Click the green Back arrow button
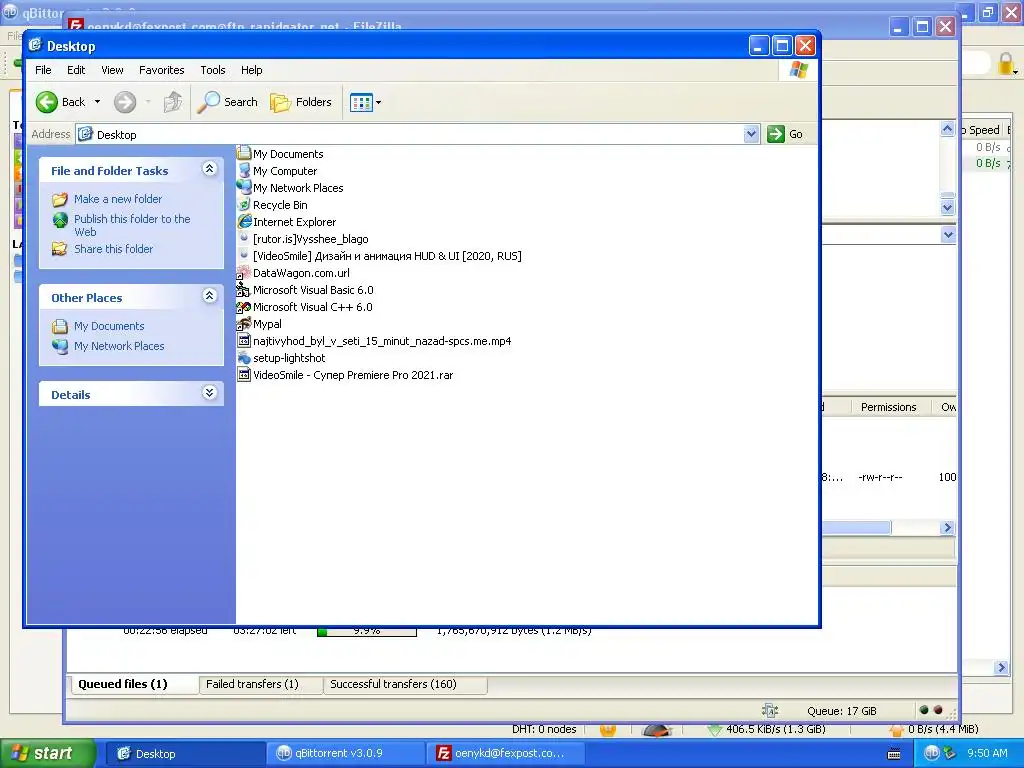The image size is (1024, 768). pyautogui.click(x=47, y=102)
